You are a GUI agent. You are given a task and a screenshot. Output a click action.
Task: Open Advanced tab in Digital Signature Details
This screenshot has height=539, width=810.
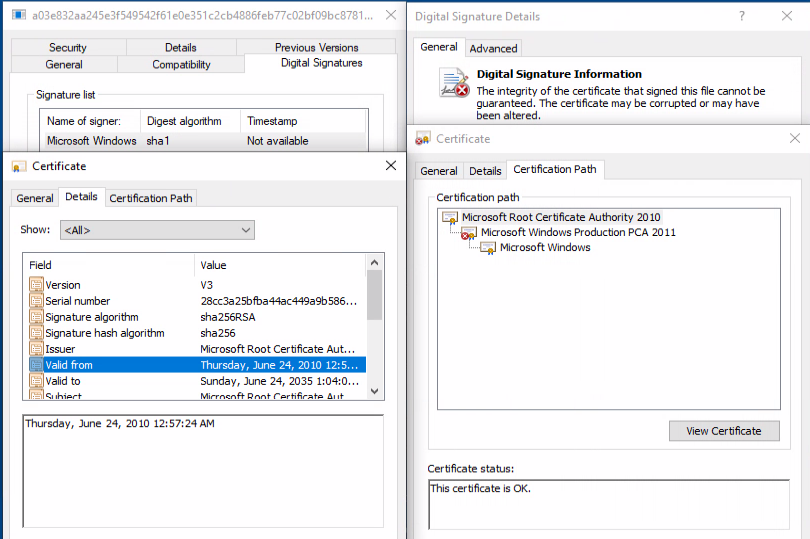tap(493, 49)
